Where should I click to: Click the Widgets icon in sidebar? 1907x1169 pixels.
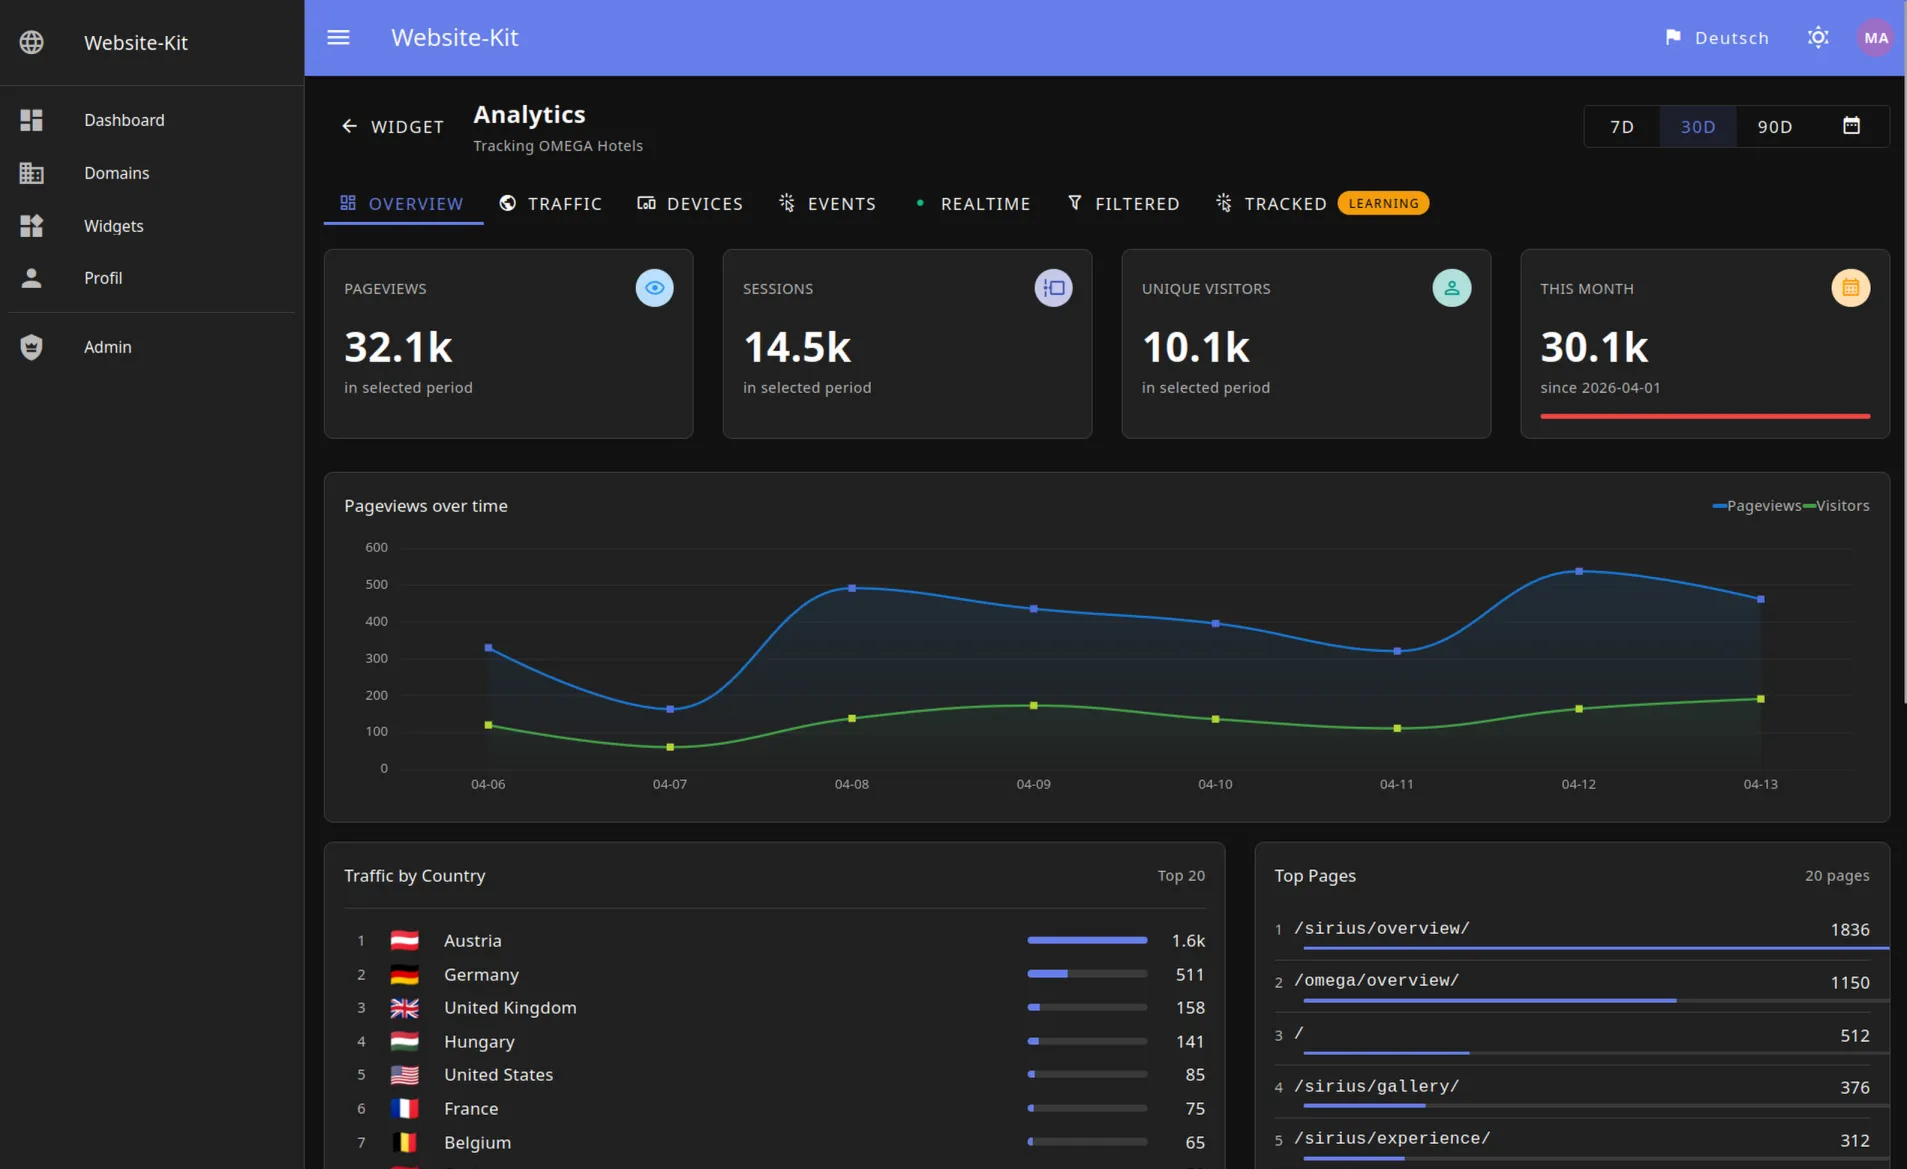[31, 226]
